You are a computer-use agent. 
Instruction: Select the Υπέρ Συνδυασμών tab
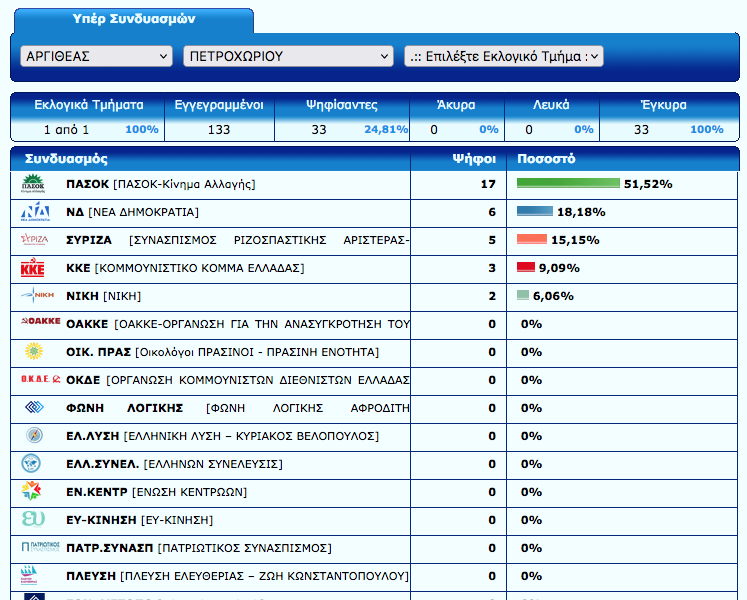click(134, 19)
